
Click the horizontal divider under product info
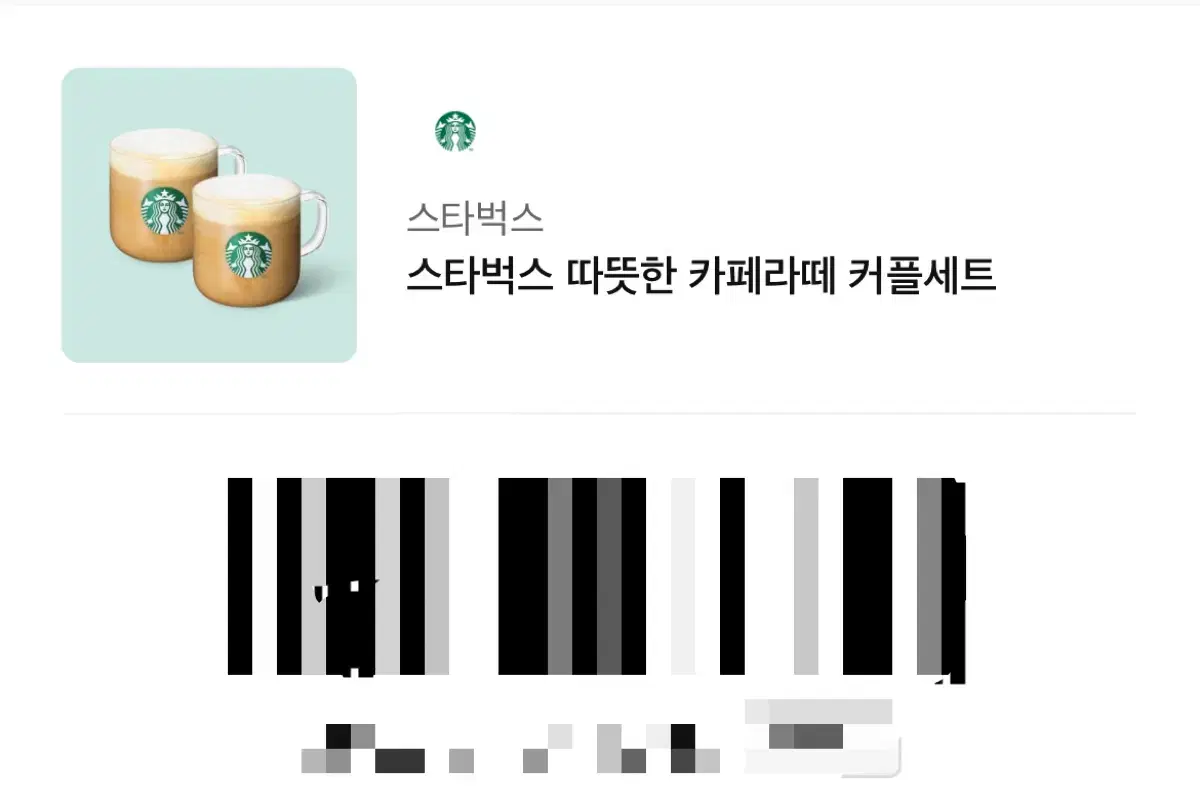(600, 413)
